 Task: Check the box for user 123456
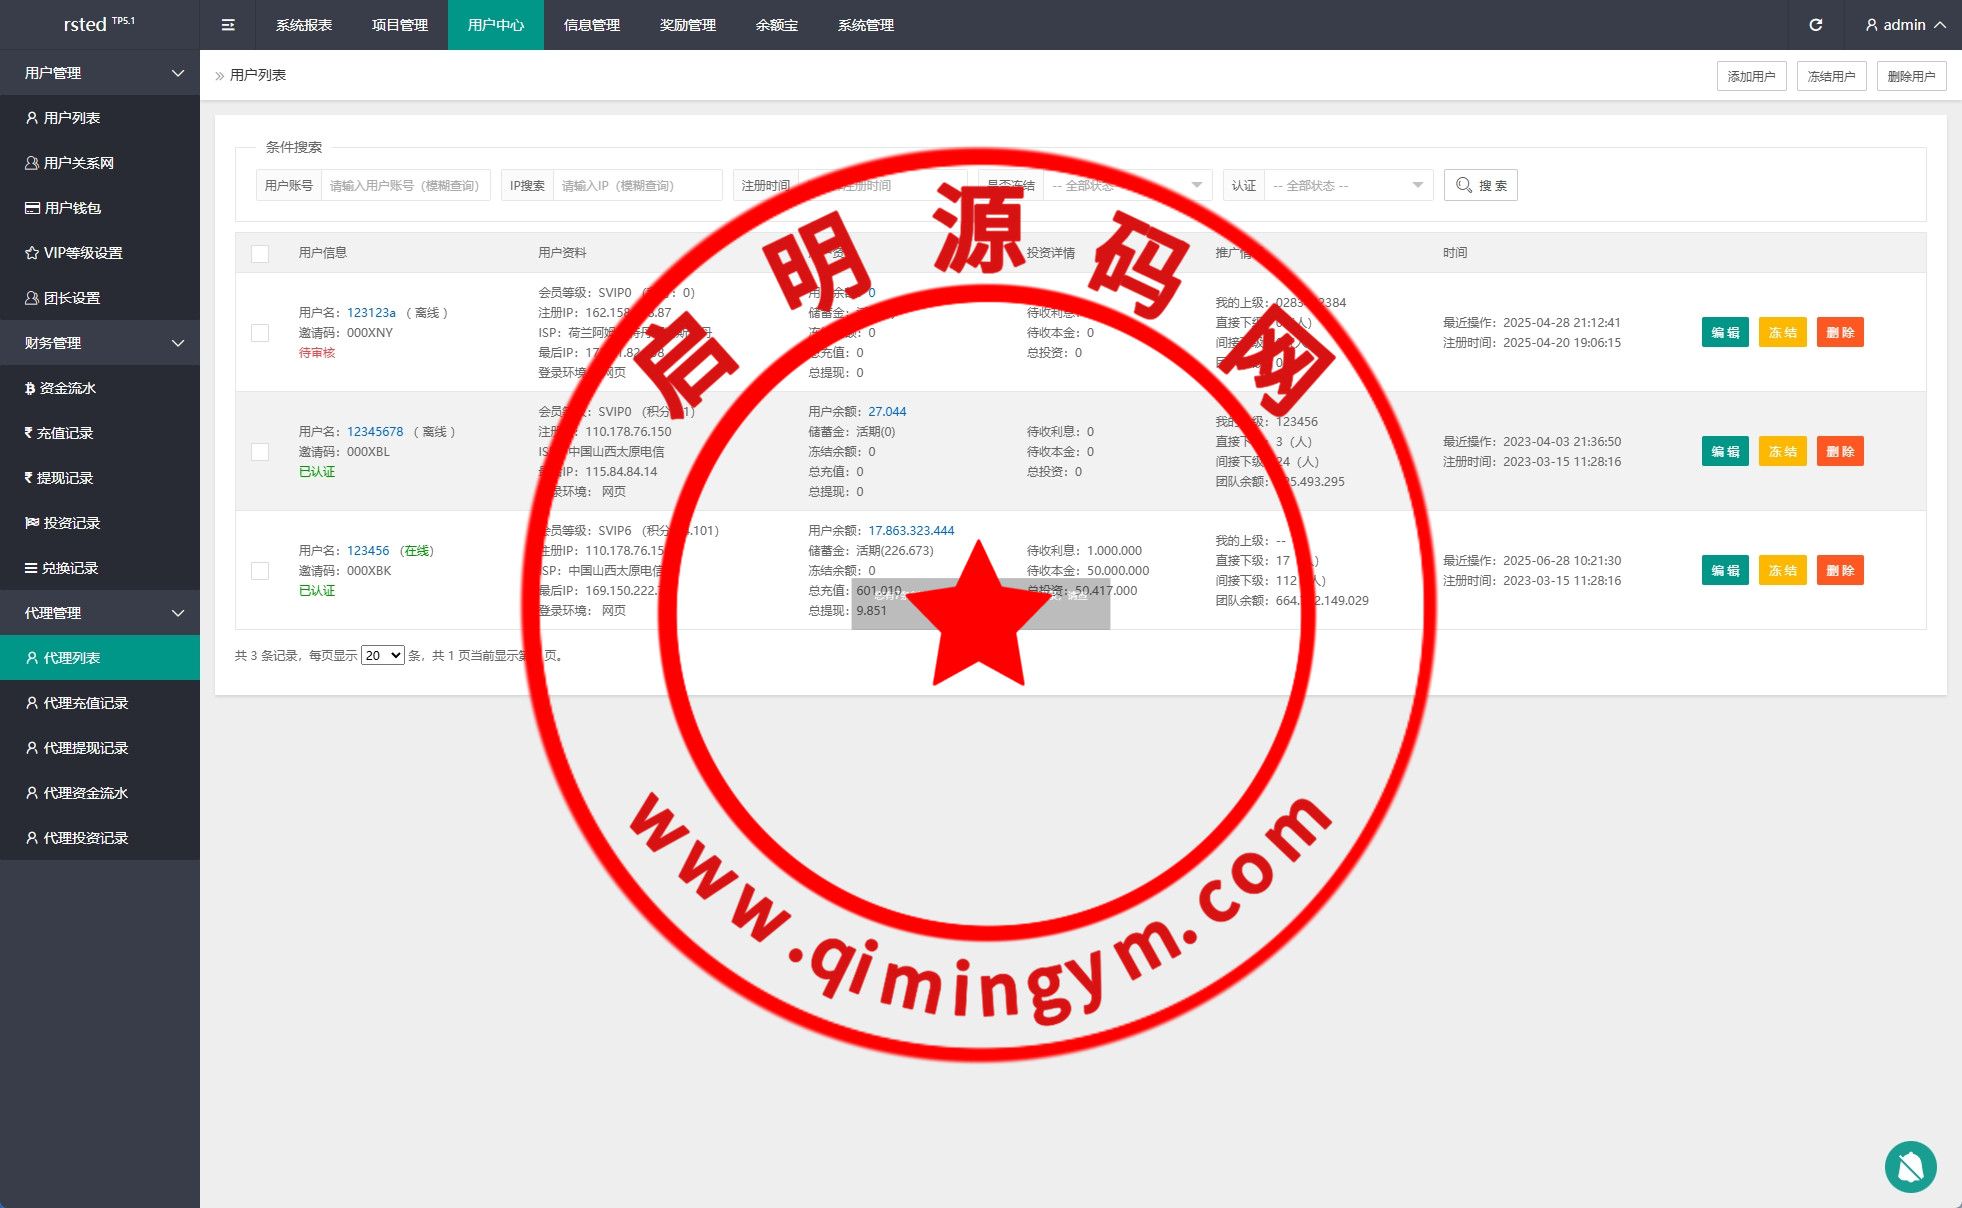pos(260,571)
